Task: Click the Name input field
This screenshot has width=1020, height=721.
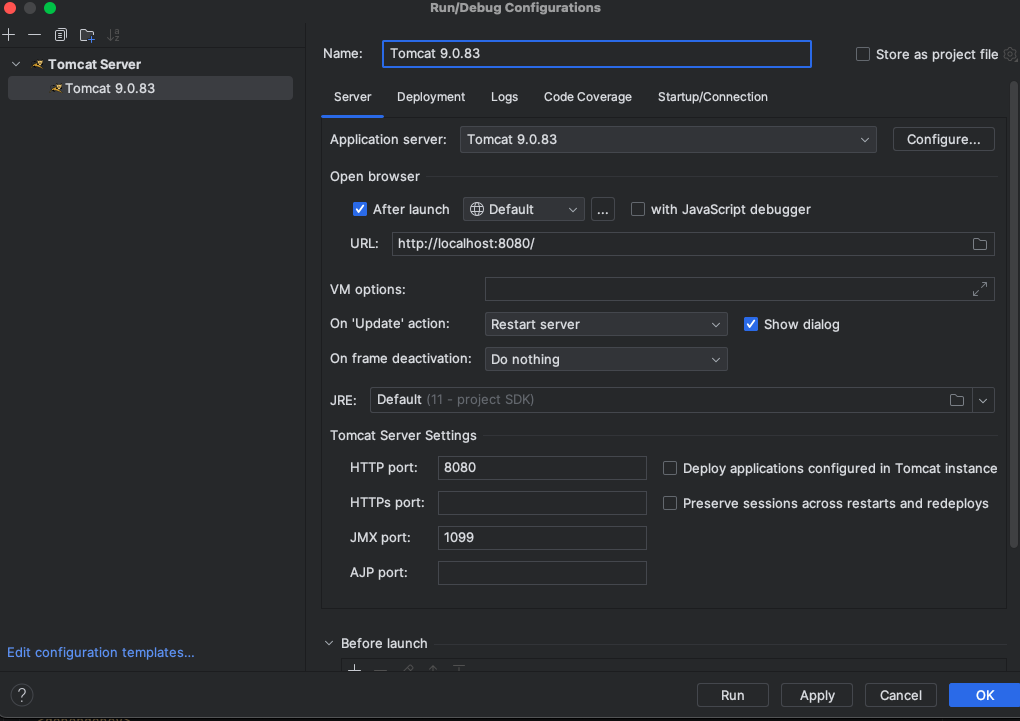Action: 597,53
